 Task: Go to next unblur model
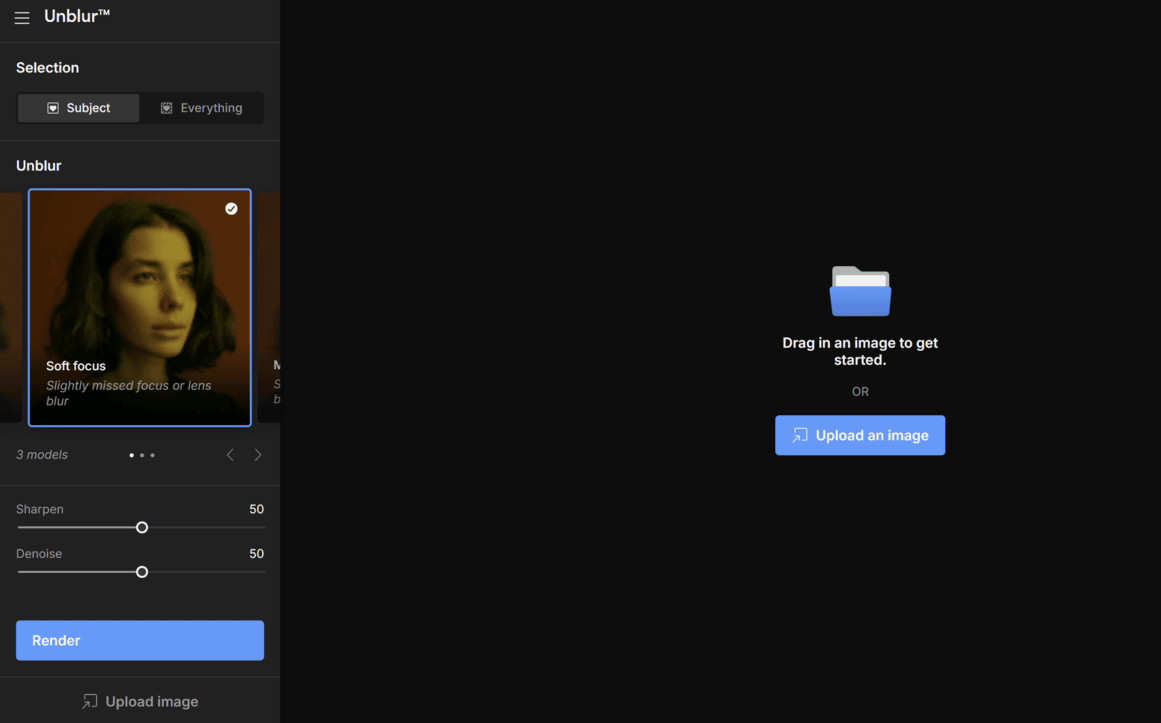pyautogui.click(x=258, y=455)
